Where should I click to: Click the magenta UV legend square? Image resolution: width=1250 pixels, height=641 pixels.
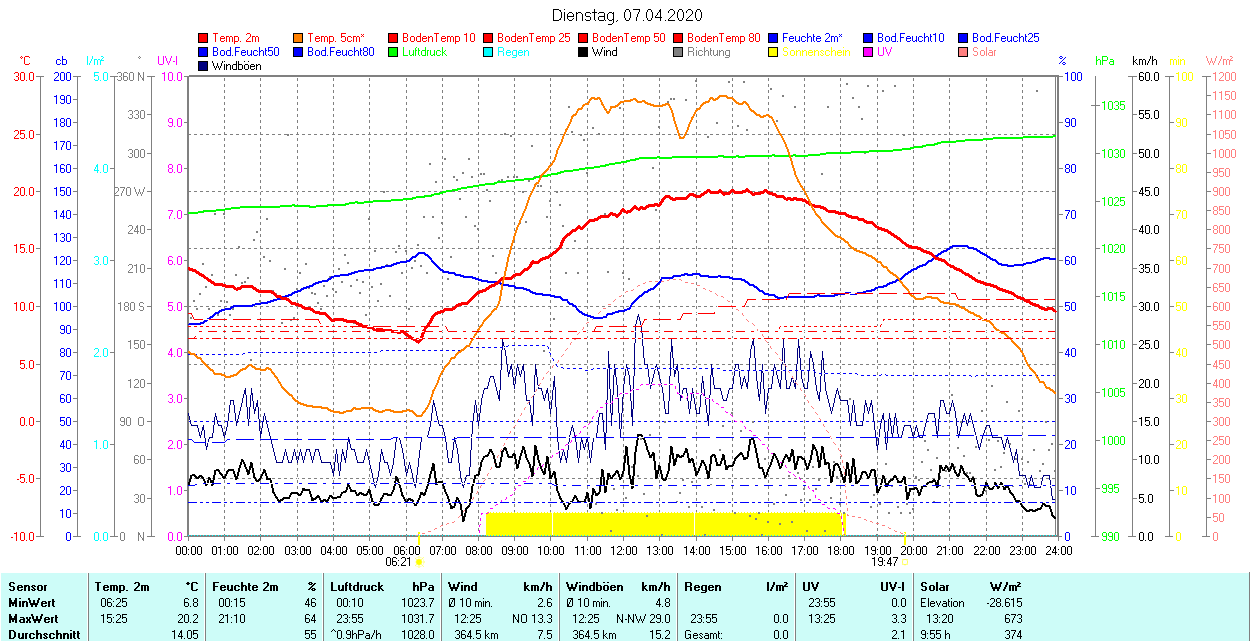(x=869, y=52)
